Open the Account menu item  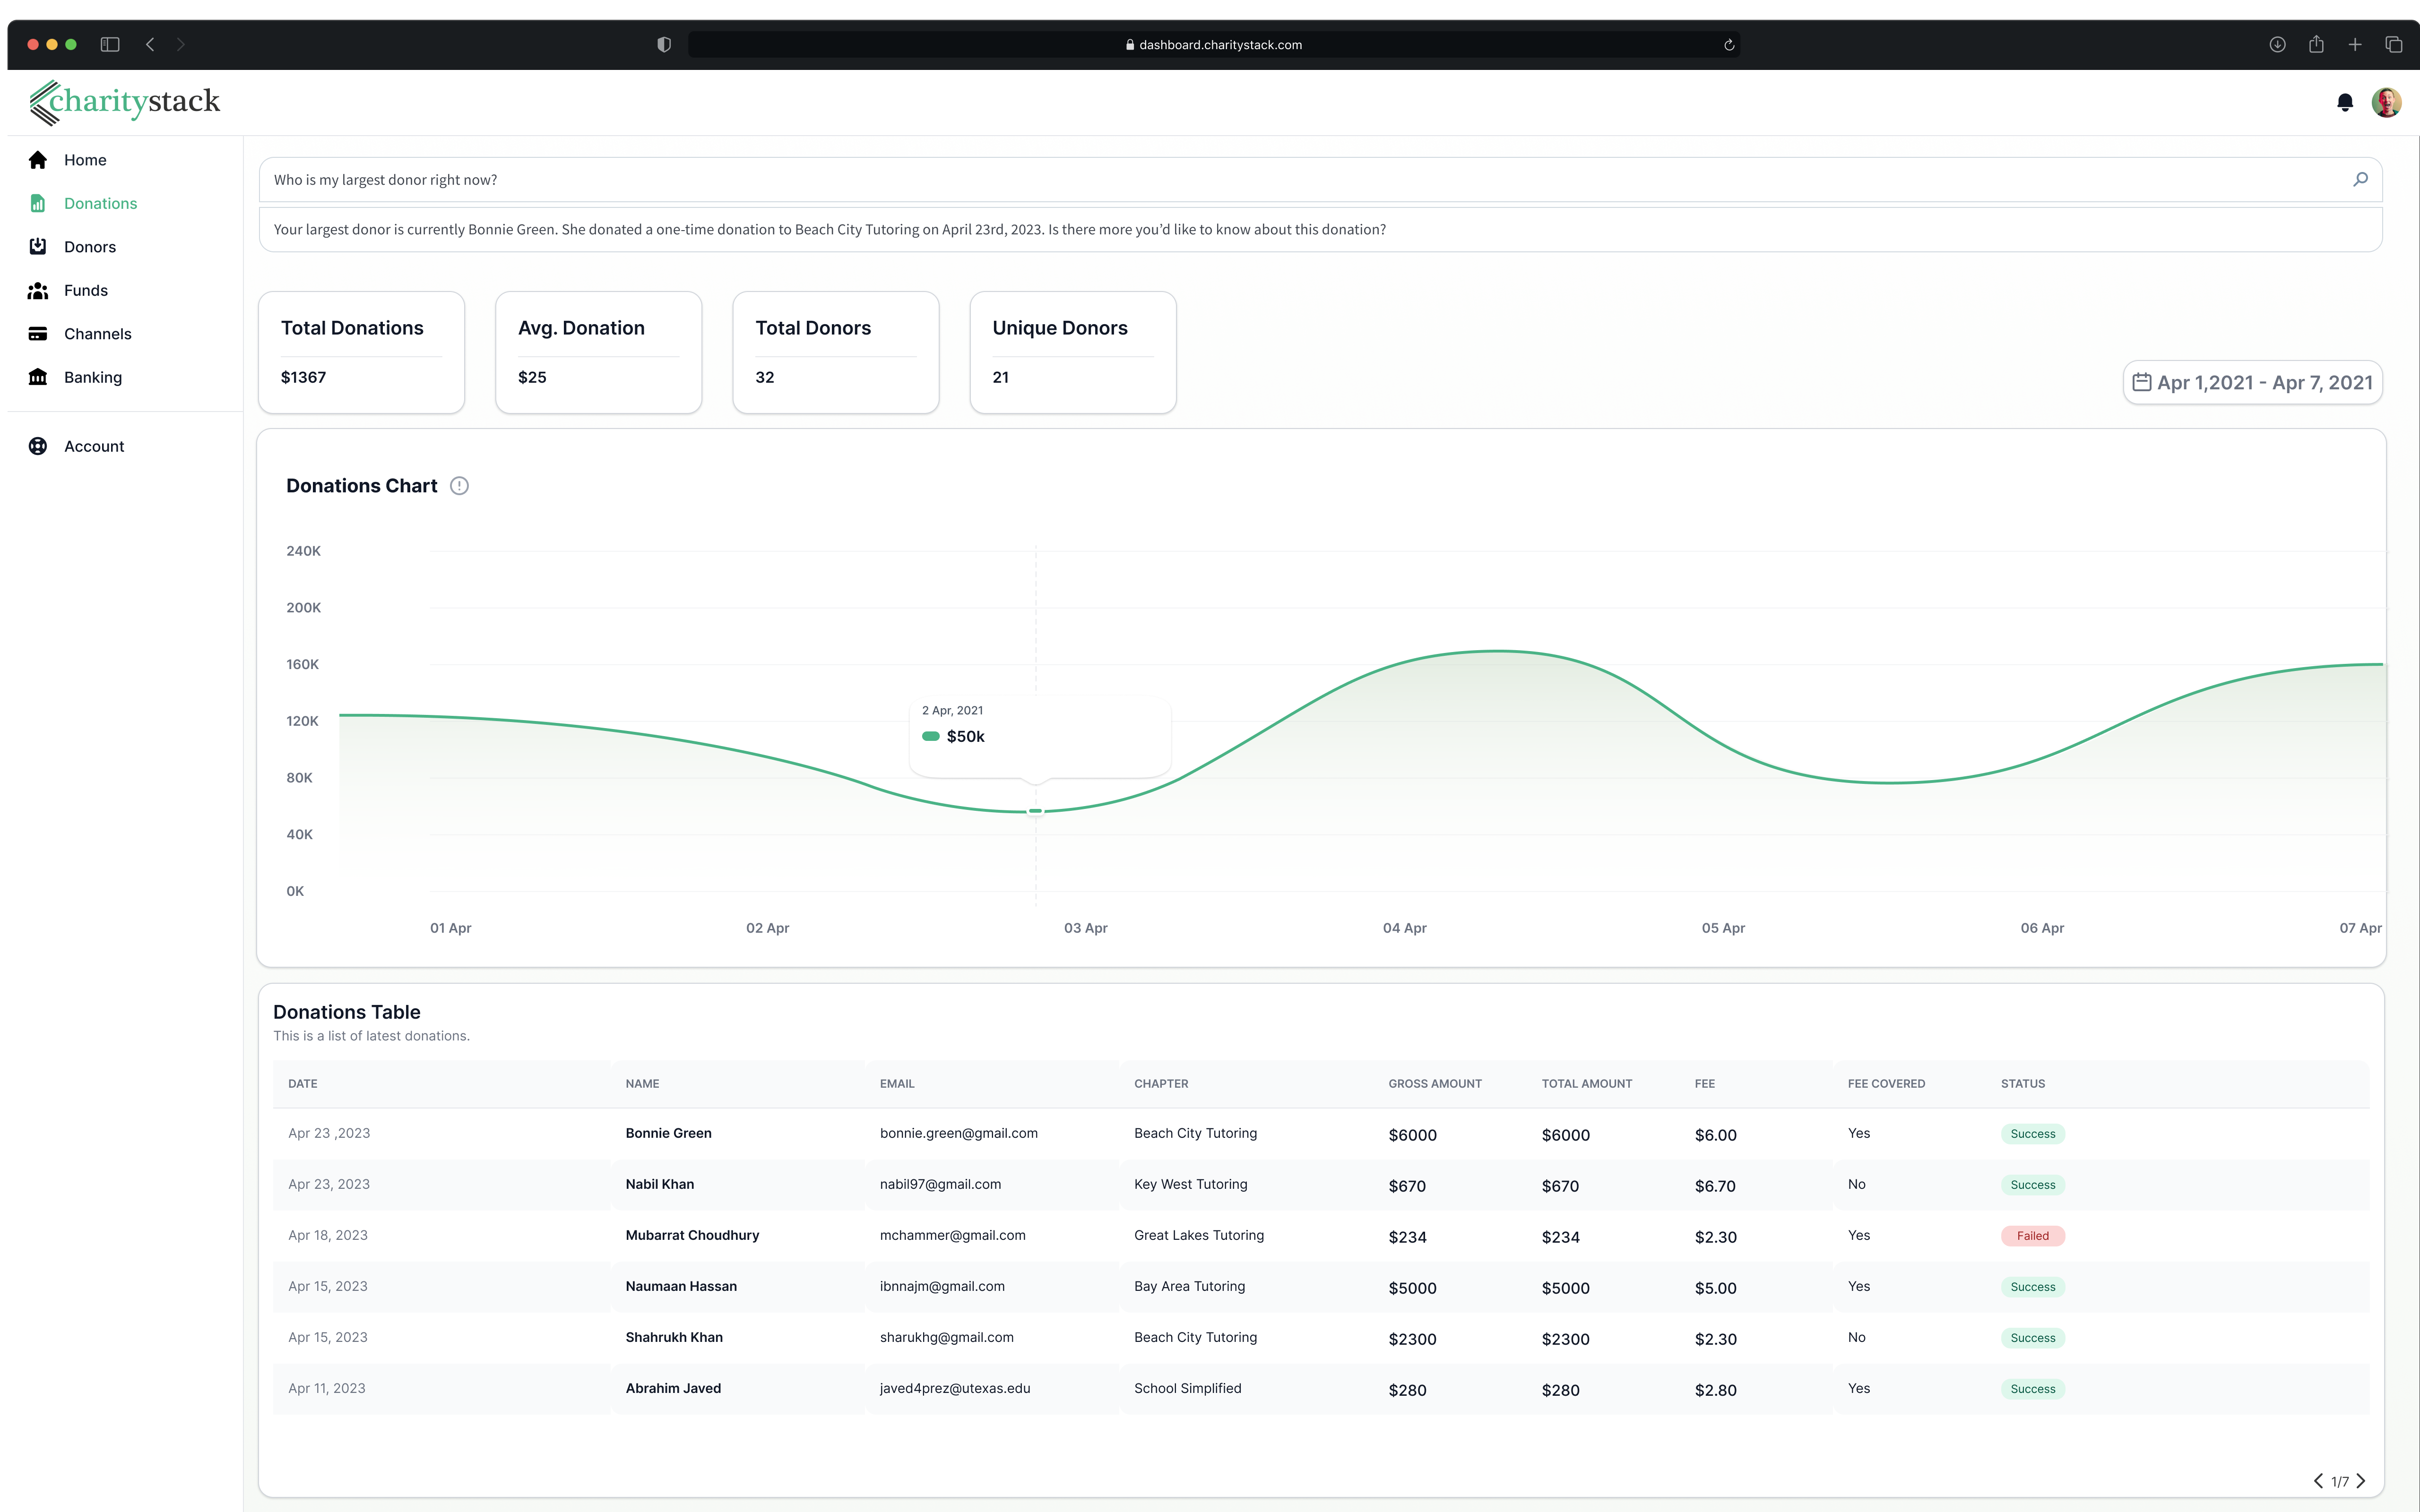[x=94, y=446]
